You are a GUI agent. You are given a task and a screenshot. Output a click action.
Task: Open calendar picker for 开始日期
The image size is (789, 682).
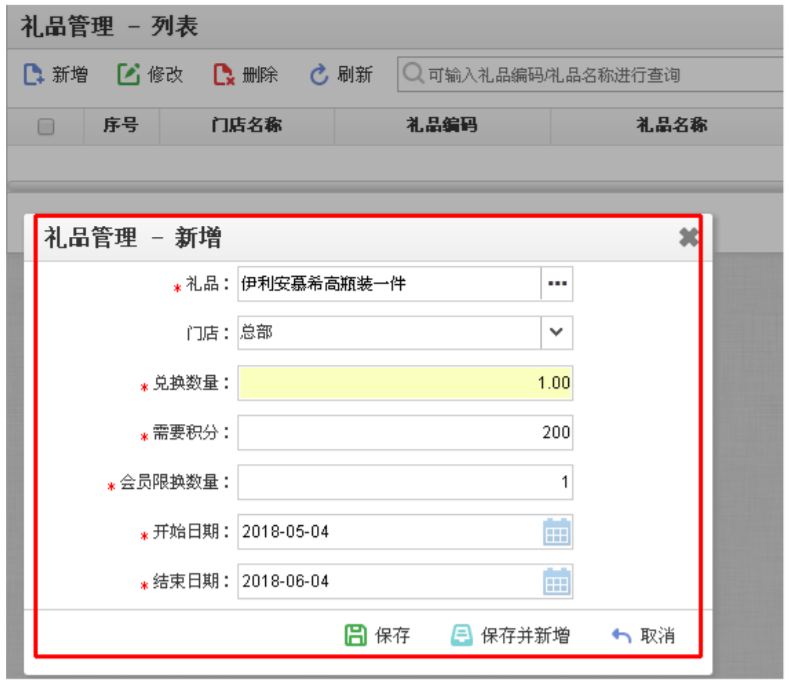point(556,532)
